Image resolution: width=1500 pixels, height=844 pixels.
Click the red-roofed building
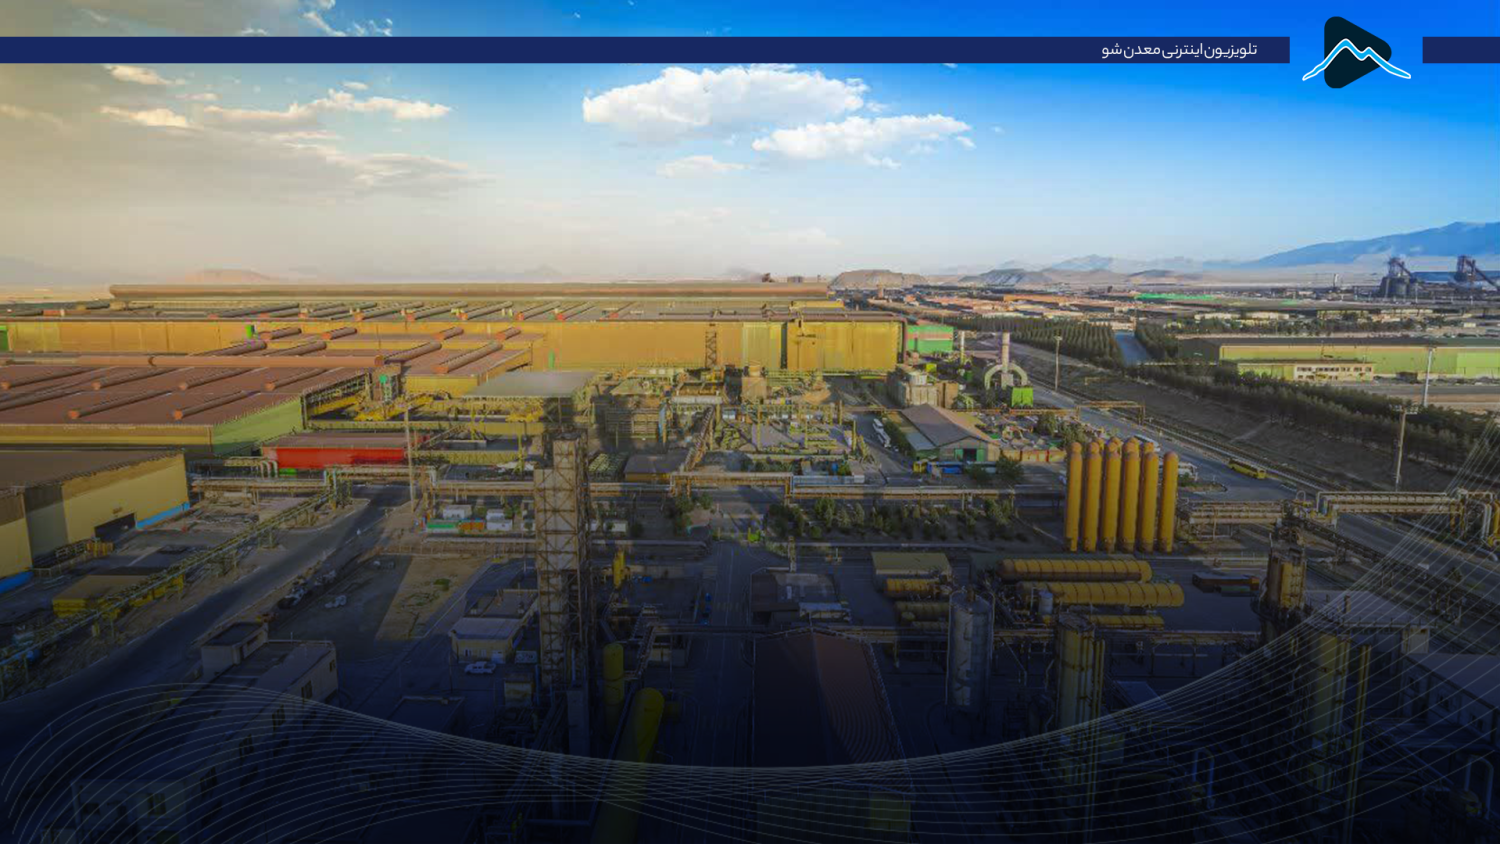pyautogui.click(x=335, y=451)
